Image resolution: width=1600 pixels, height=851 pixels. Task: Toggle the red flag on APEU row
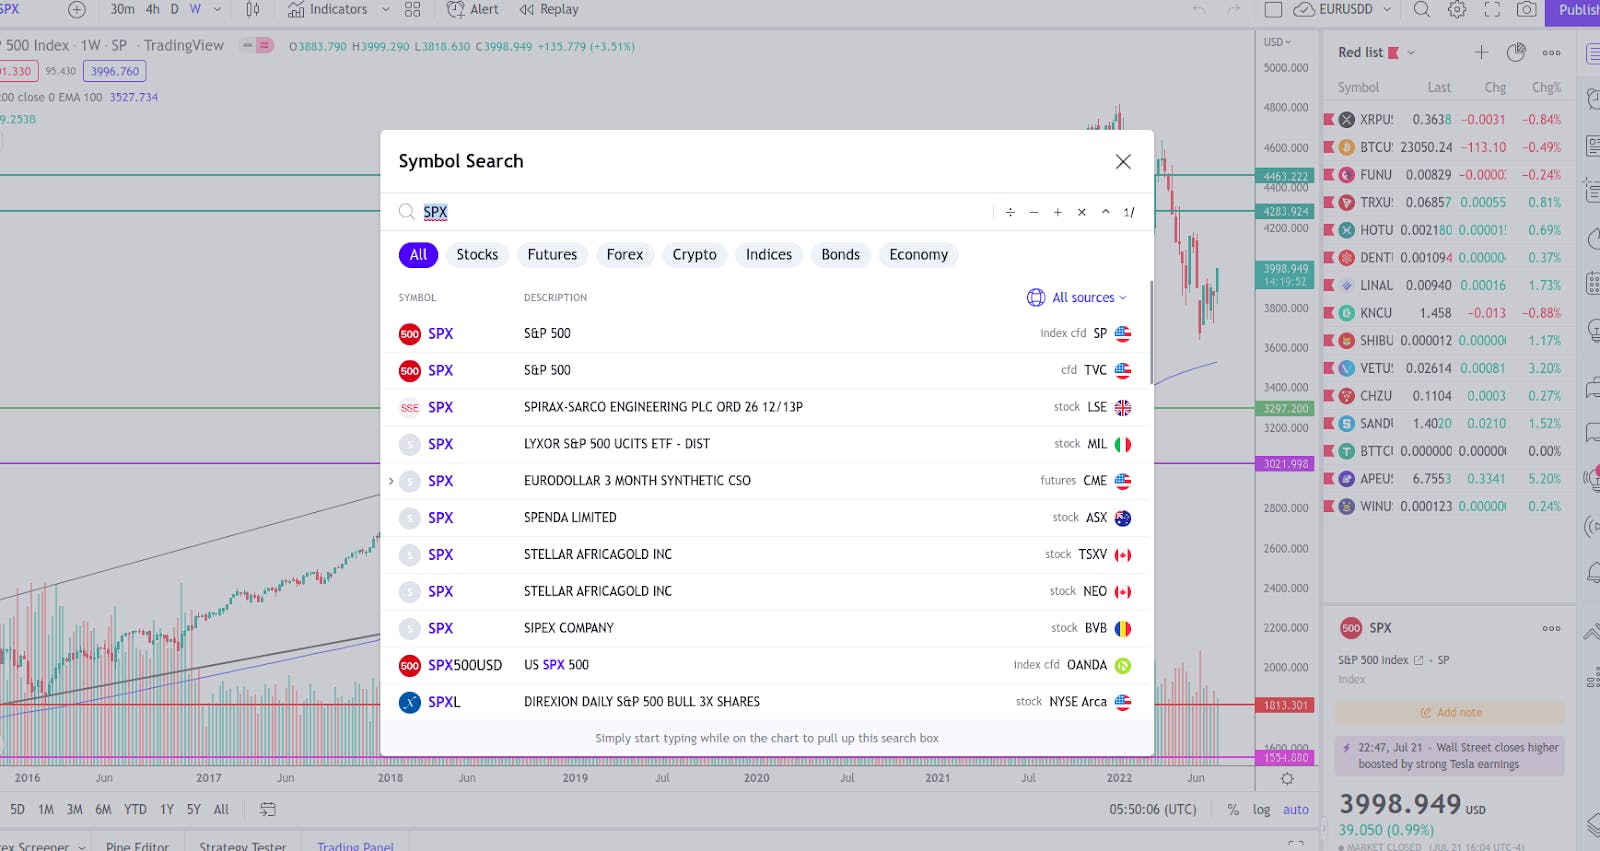tap(1329, 479)
